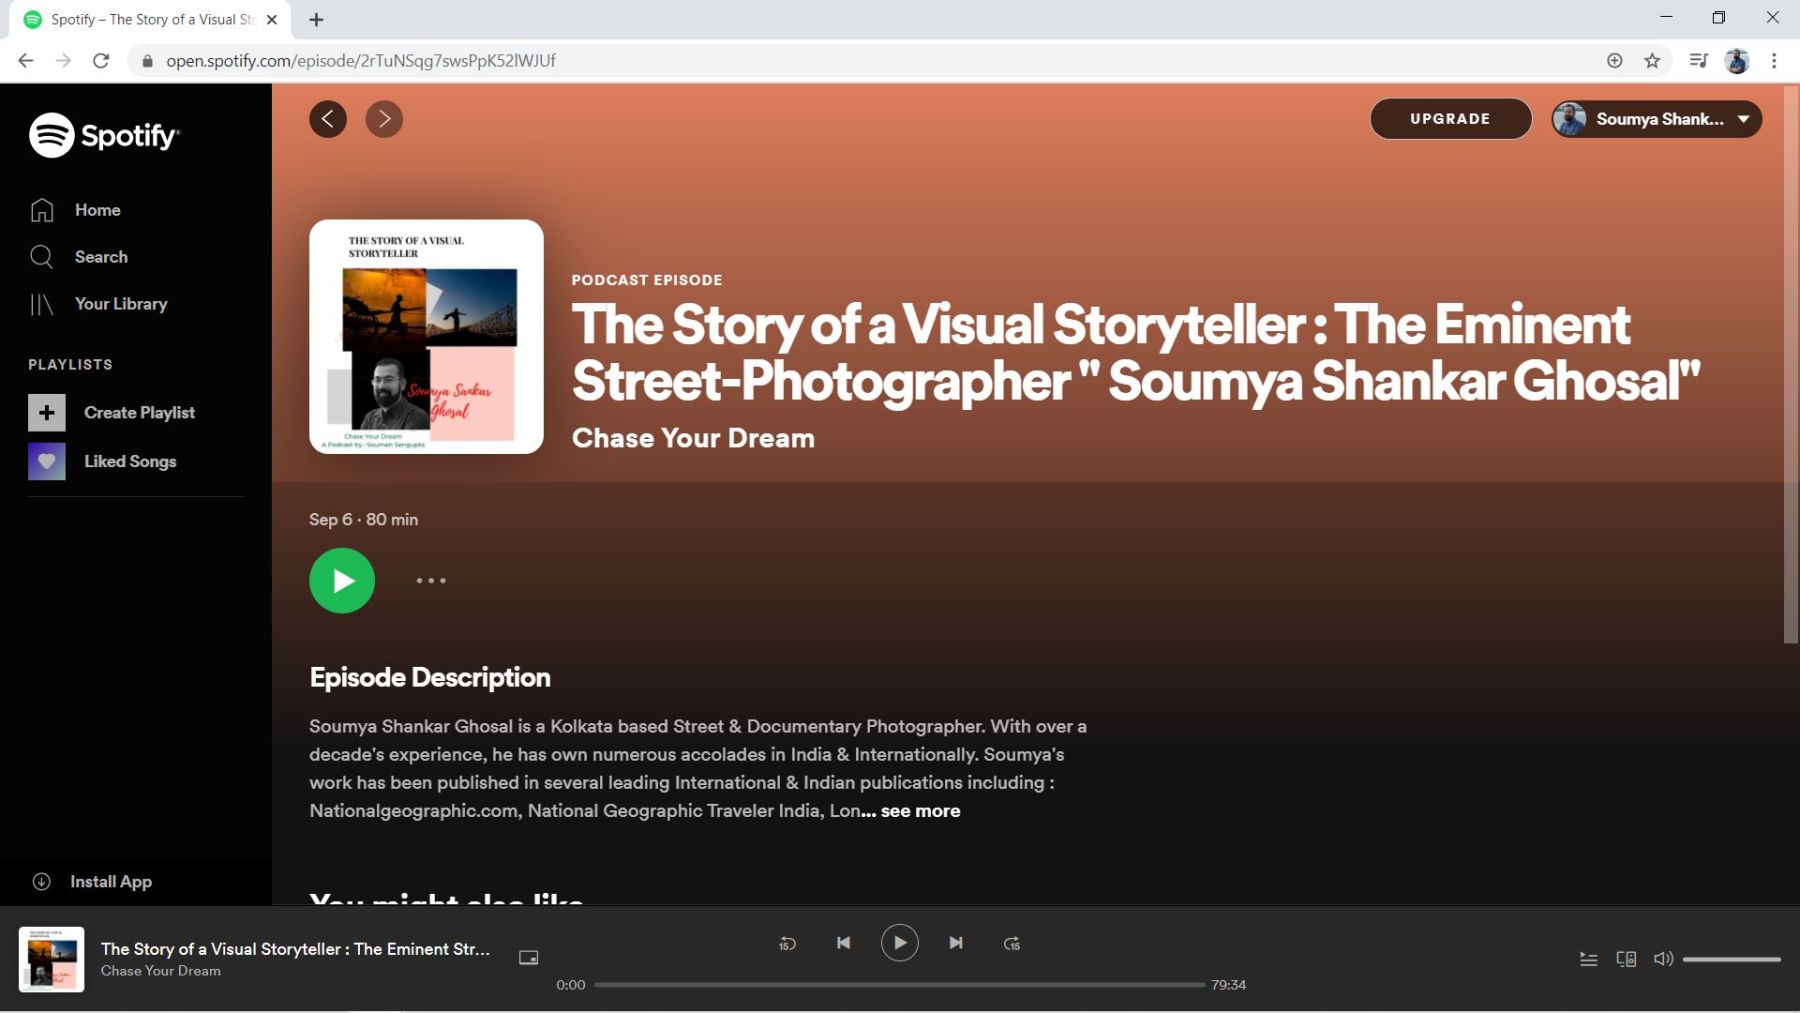Screen dimensions: 1800x1013
Task: Click the episode cover art thumbnail
Action: point(427,337)
